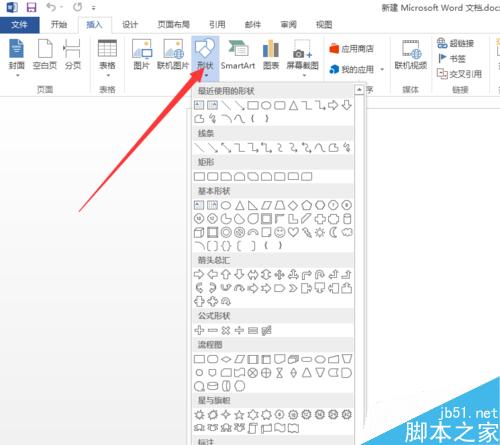
Task: Click the Undo arrow icon
Action: pyautogui.click(x=51, y=7)
